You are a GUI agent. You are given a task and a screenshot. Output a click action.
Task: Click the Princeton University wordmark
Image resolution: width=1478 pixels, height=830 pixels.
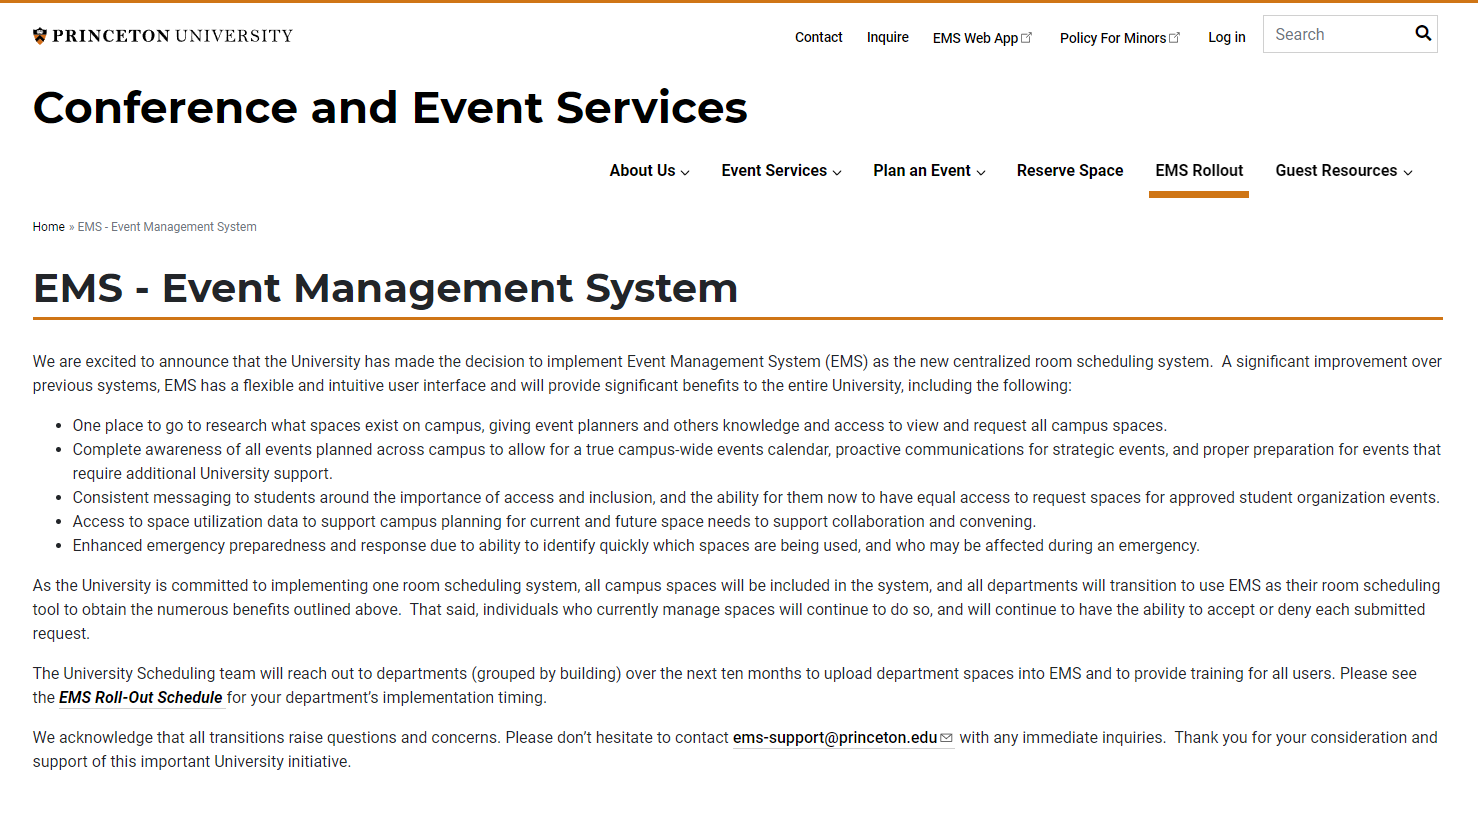(172, 36)
